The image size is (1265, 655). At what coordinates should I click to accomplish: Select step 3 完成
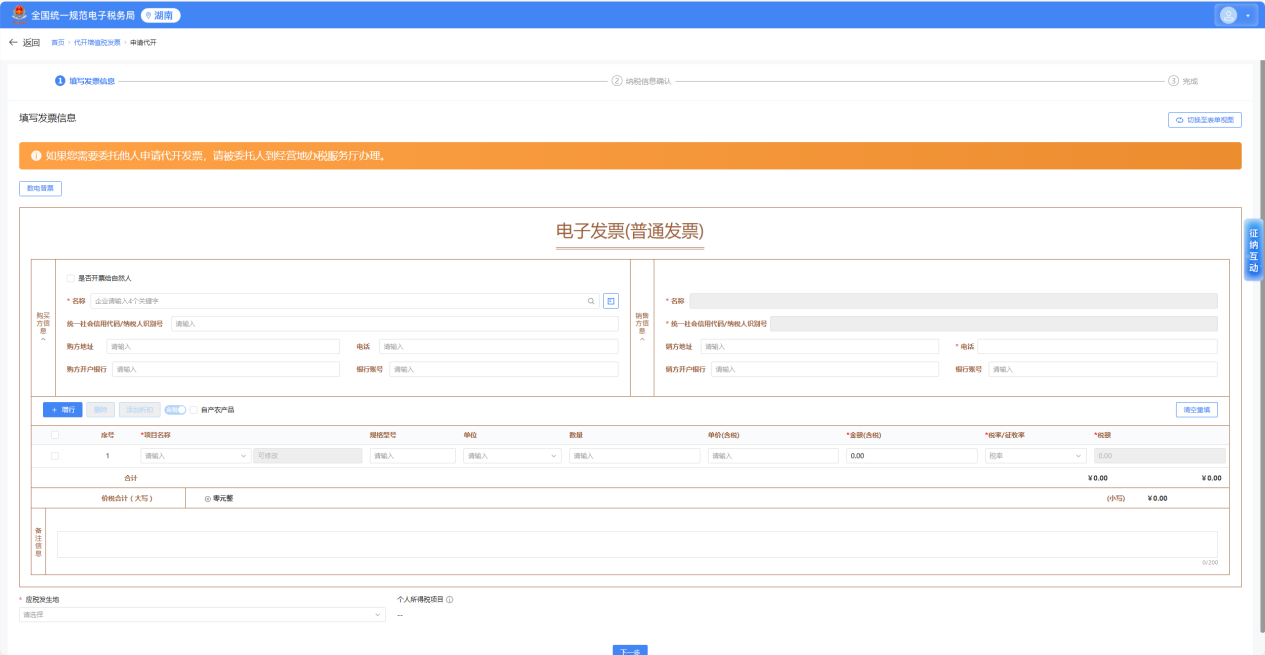pos(1183,81)
